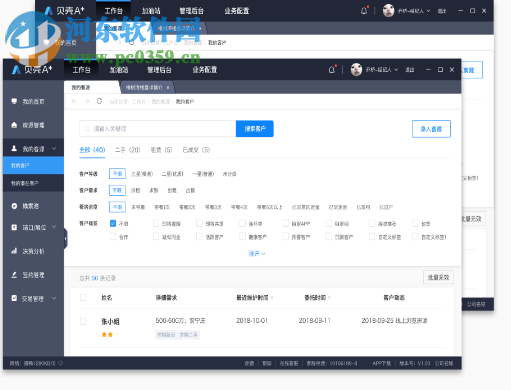Click the 交易管理 checklist icon
The width and height of the screenshot is (511, 390).
pos(14,298)
